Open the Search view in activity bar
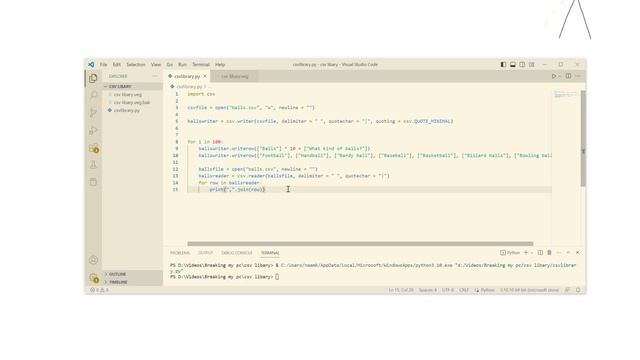The width and height of the screenshot is (640, 360). click(x=93, y=95)
